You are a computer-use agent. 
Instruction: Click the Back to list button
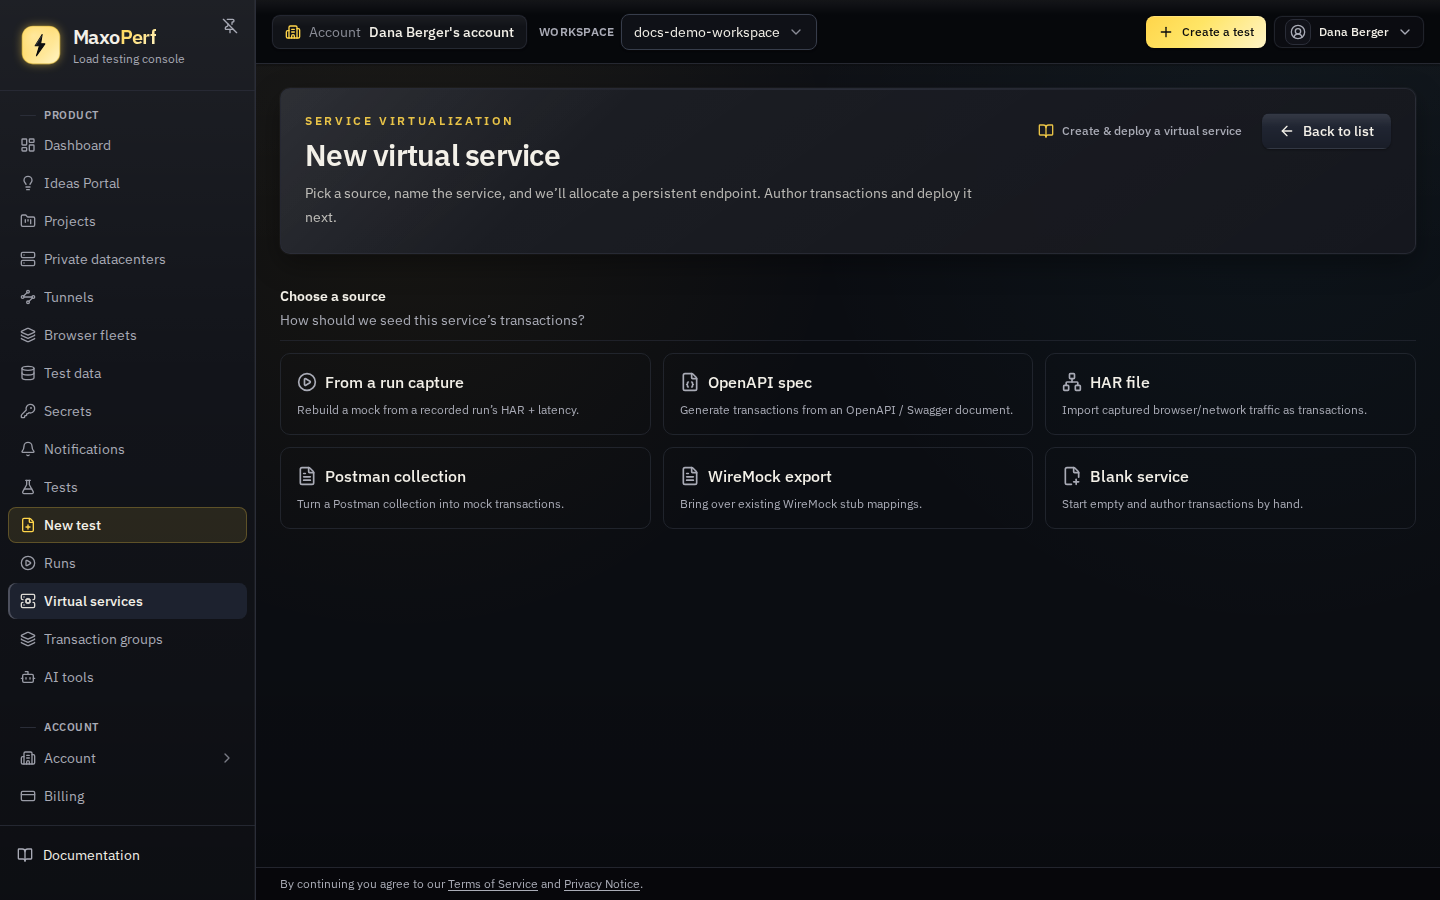[x=1326, y=131]
